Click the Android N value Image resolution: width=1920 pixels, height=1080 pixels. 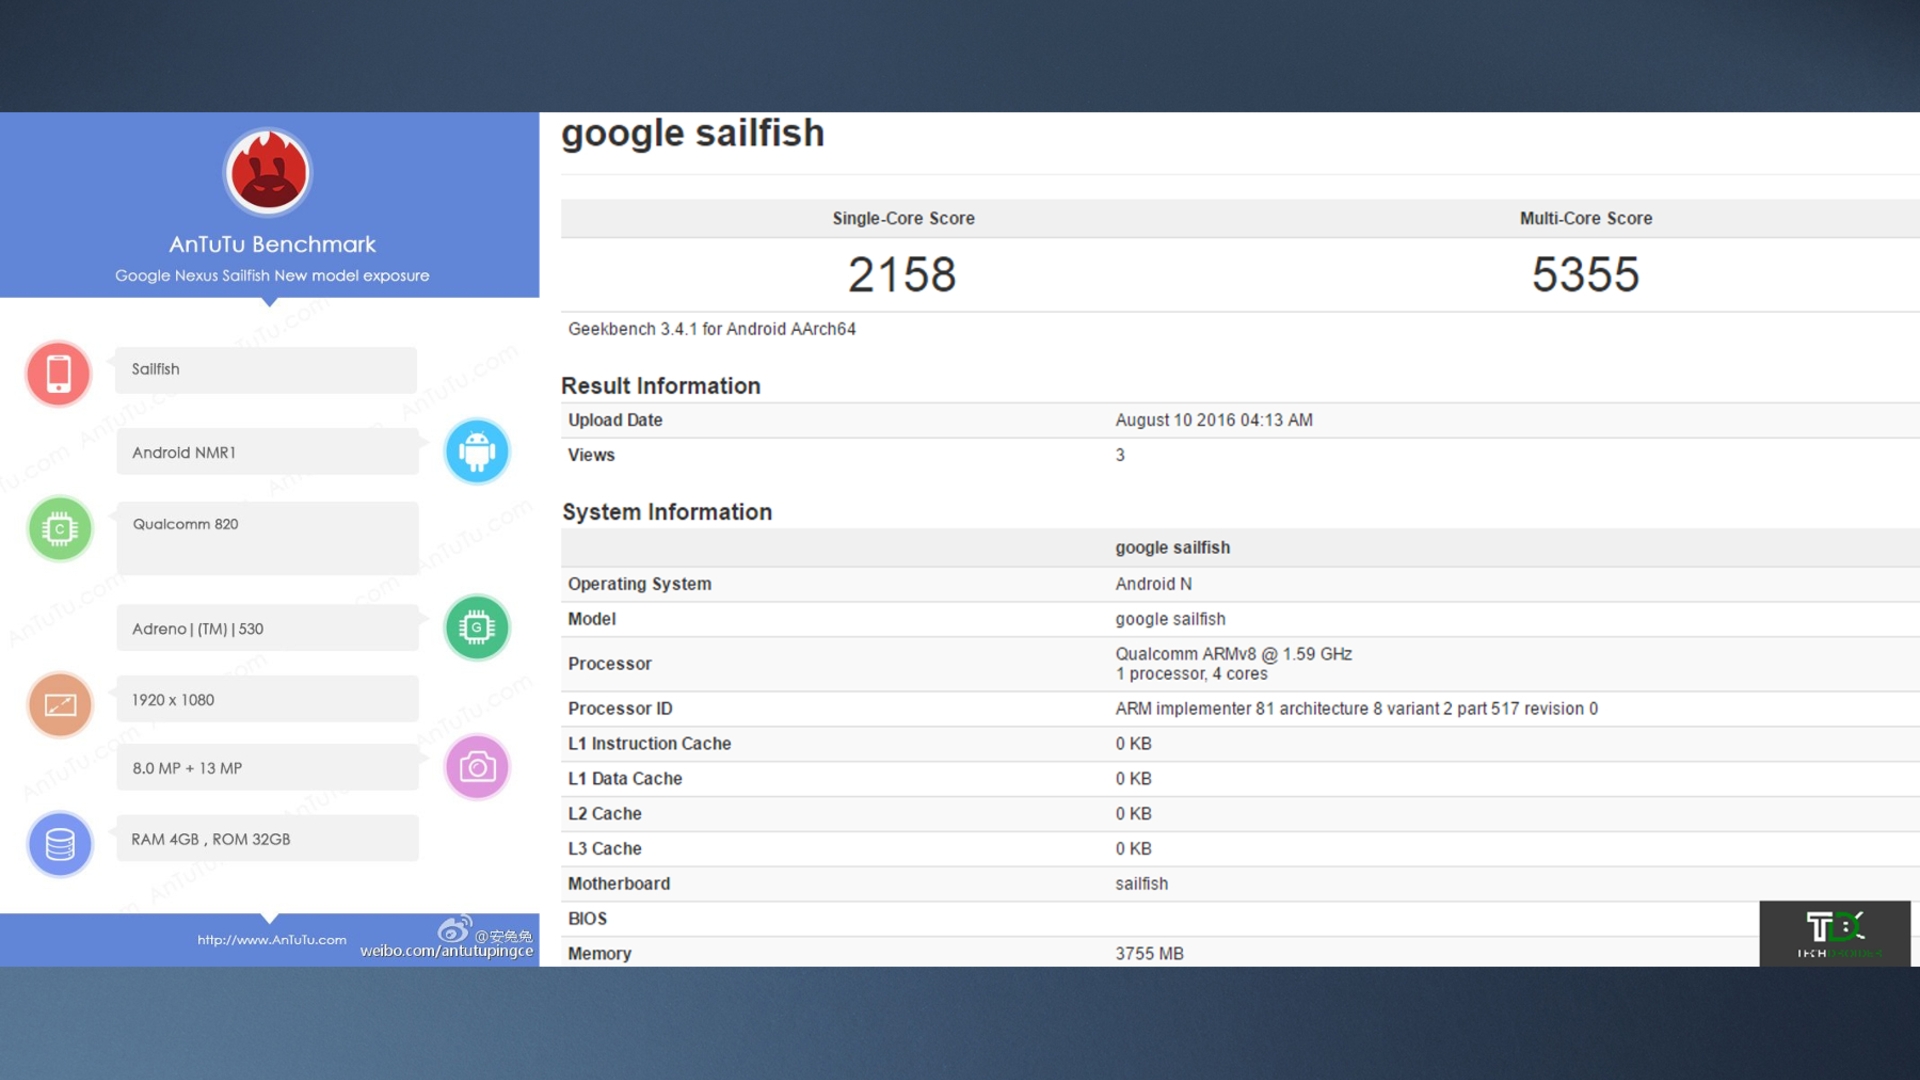tap(1154, 584)
